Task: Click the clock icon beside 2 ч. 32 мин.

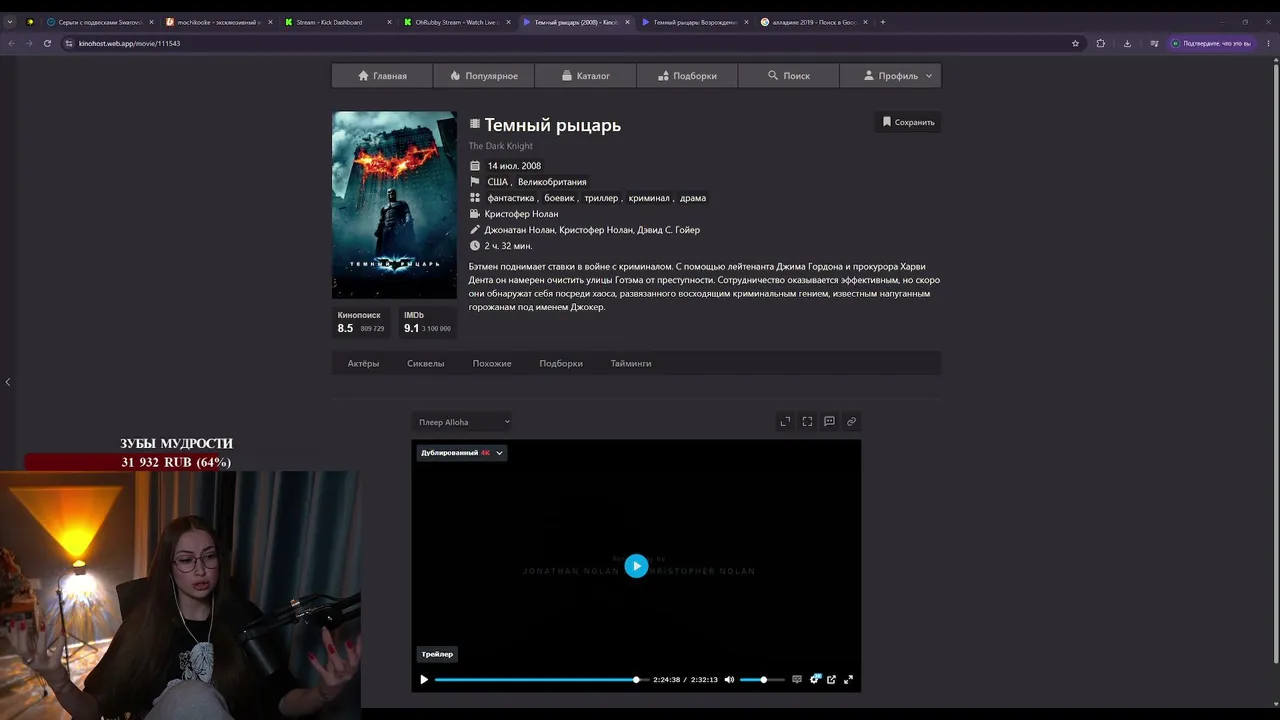Action: [475, 246]
